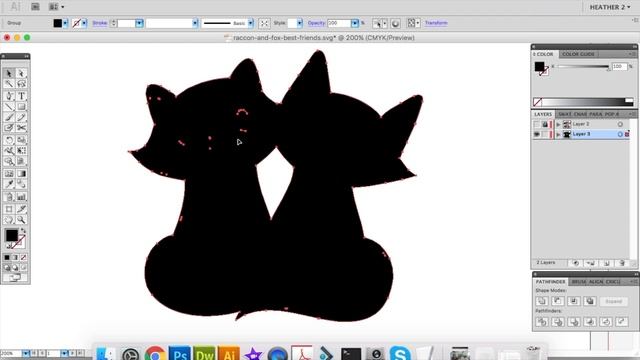Expand Layer 3 disclosure triangle
The height and width of the screenshot is (360, 640).
558,135
